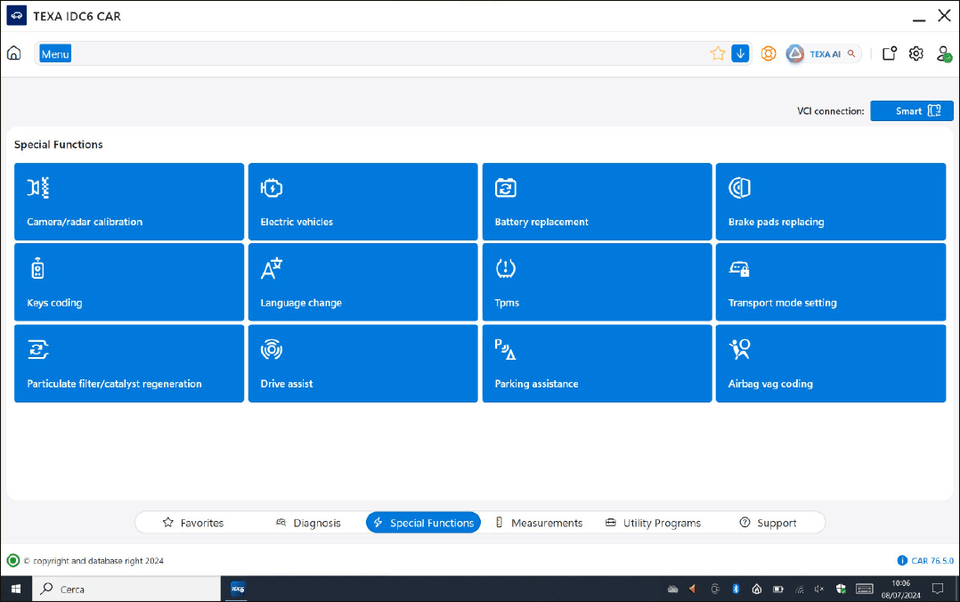Screen dimensions: 960x602
Task: Click the blue download arrow icon
Action: point(740,54)
